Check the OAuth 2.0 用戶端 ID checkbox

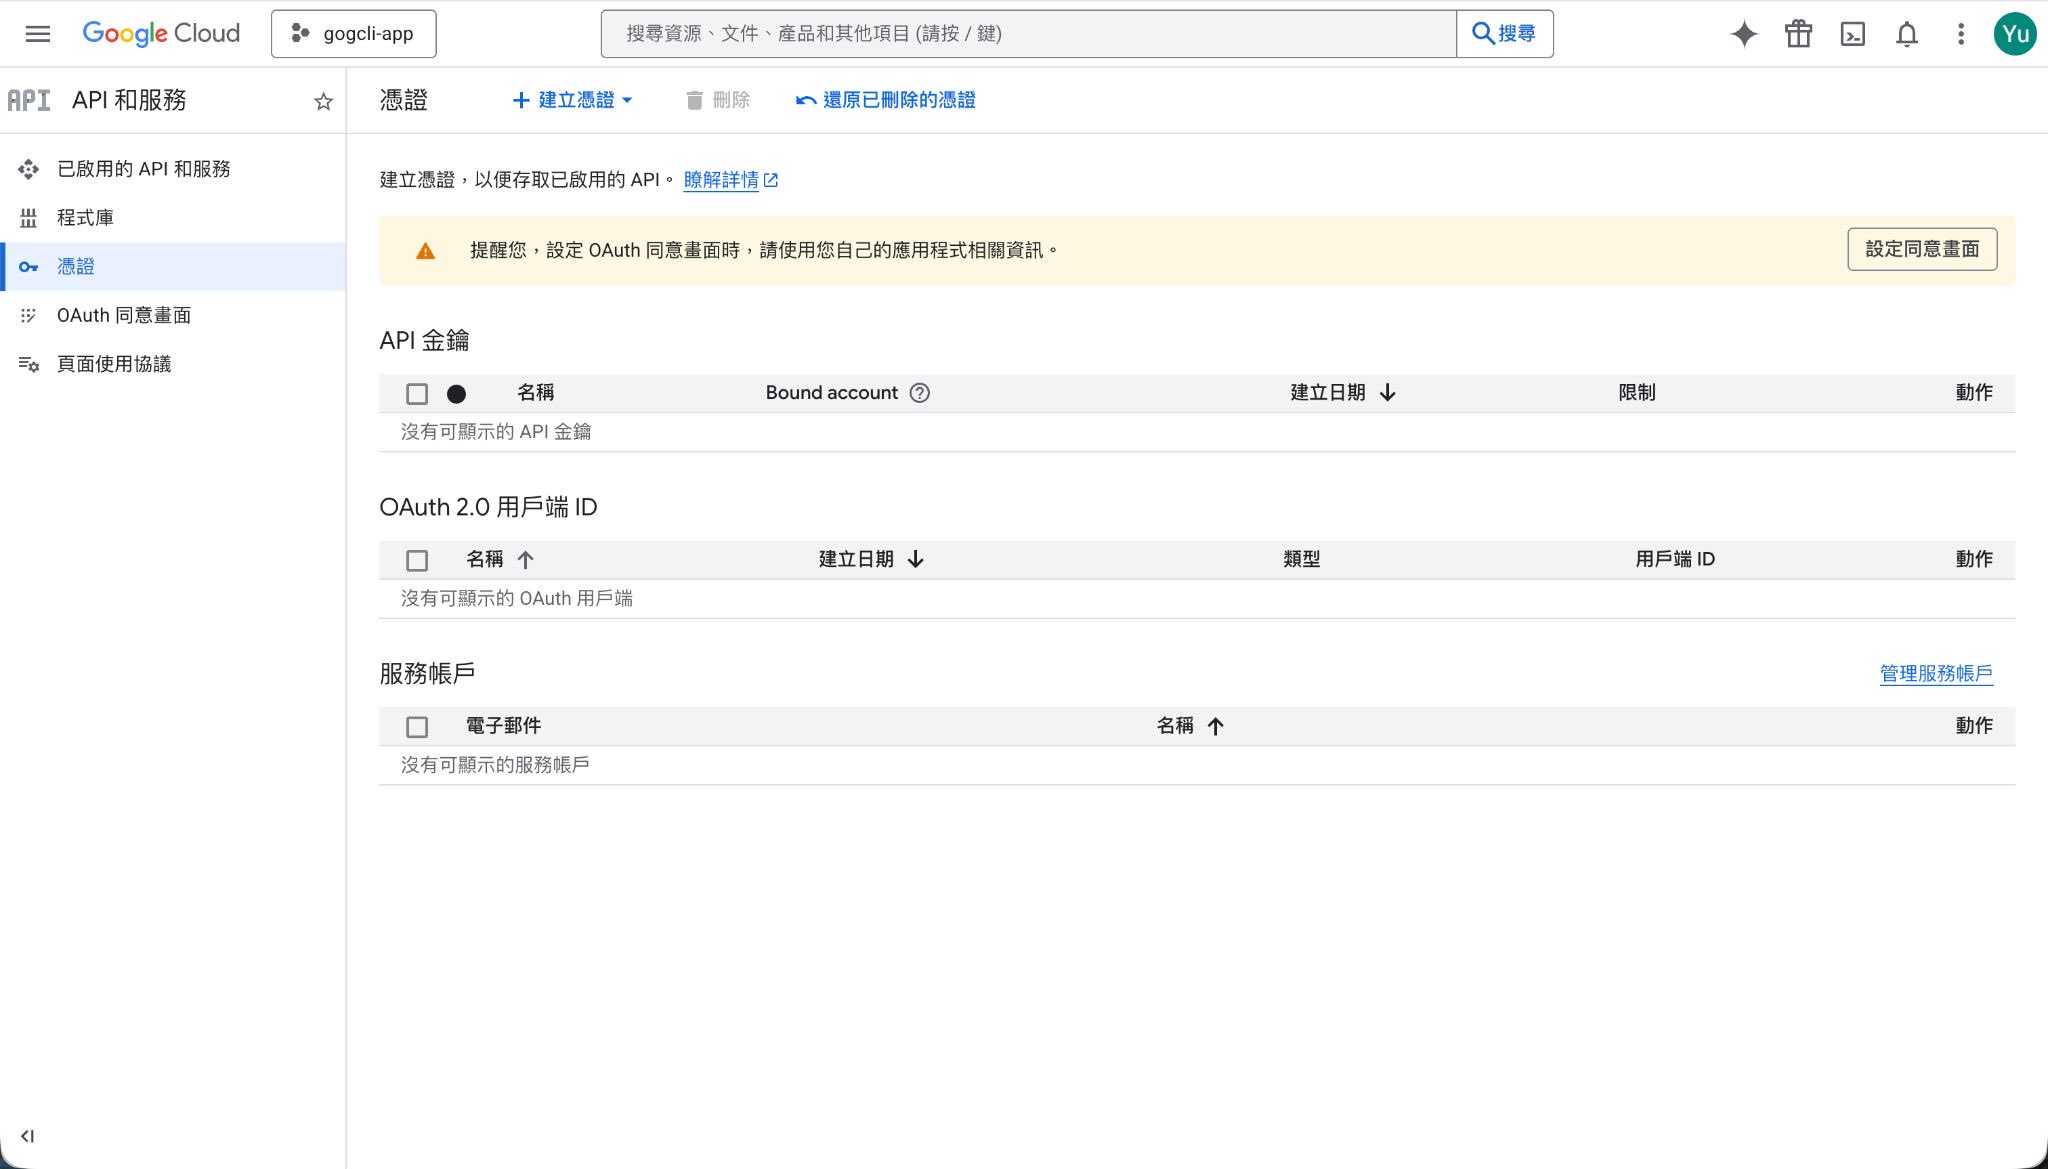click(417, 560)
